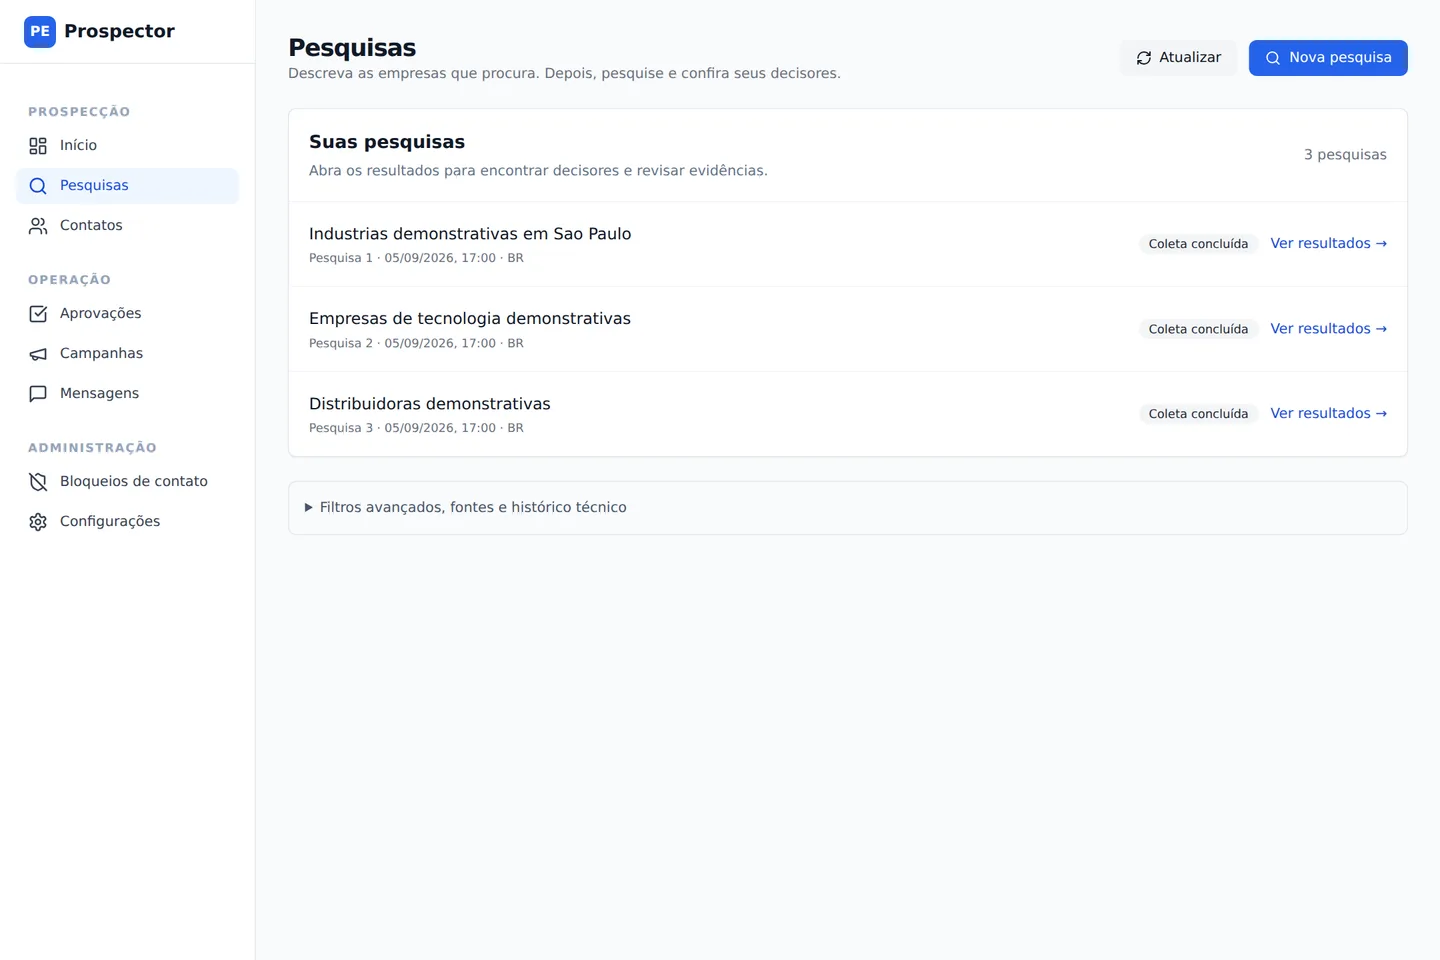This screenshot has height=960, width=1440.
Task: Click the Mensagens chat bubble icon
Action: point(38,394)
